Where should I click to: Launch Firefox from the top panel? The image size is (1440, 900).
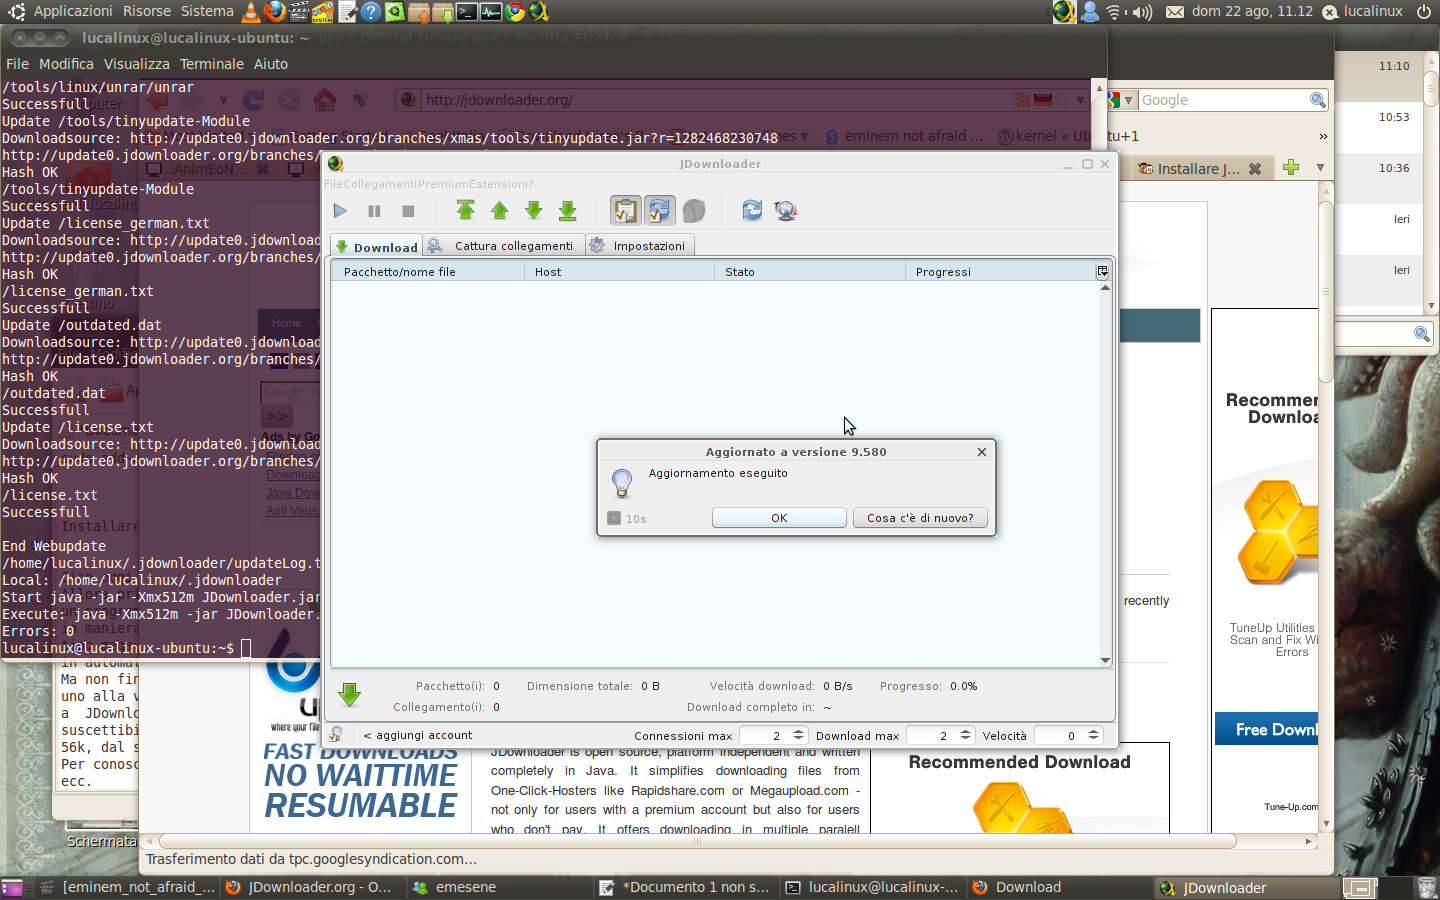point(275,11)
